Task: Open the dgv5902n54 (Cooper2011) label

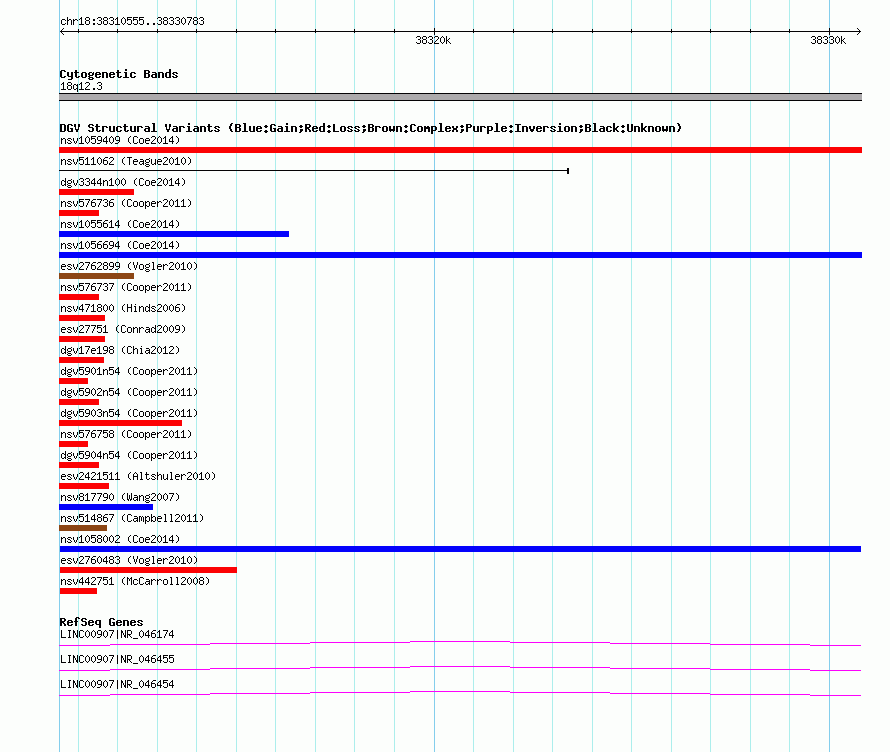Action: [129, 392]
